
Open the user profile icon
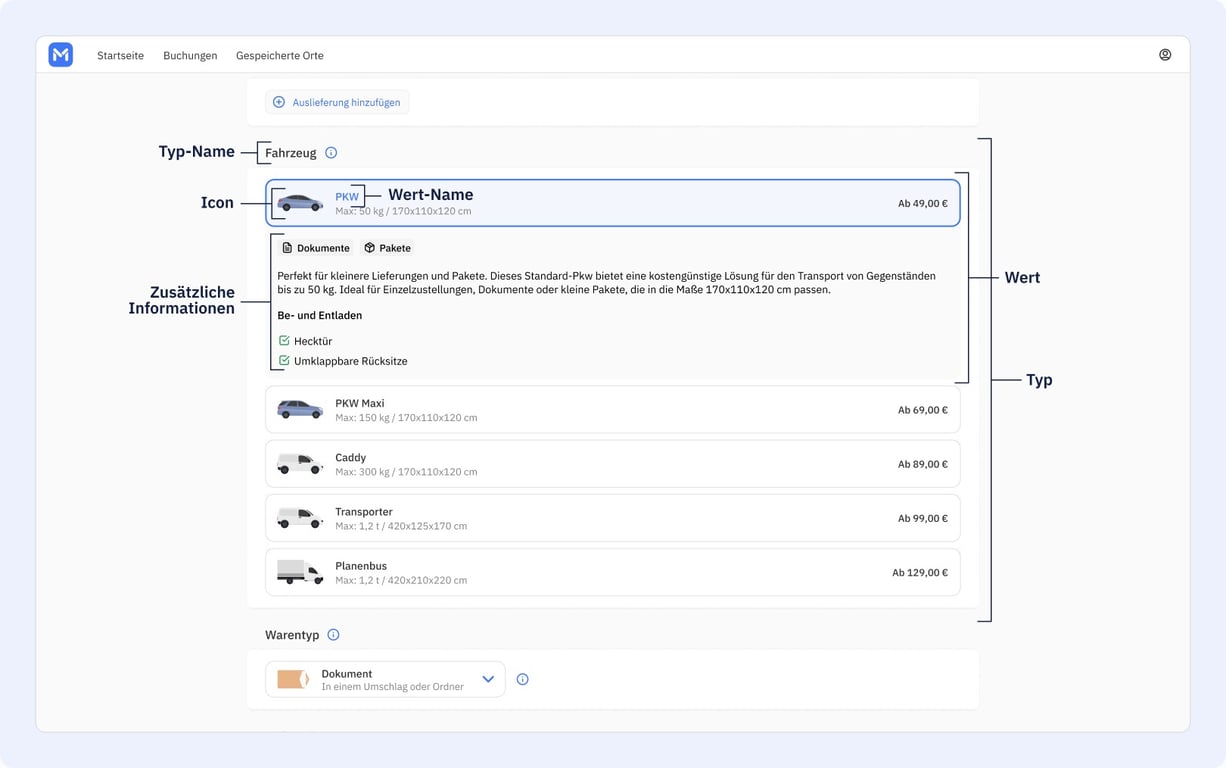click(x=1165, y=55)
